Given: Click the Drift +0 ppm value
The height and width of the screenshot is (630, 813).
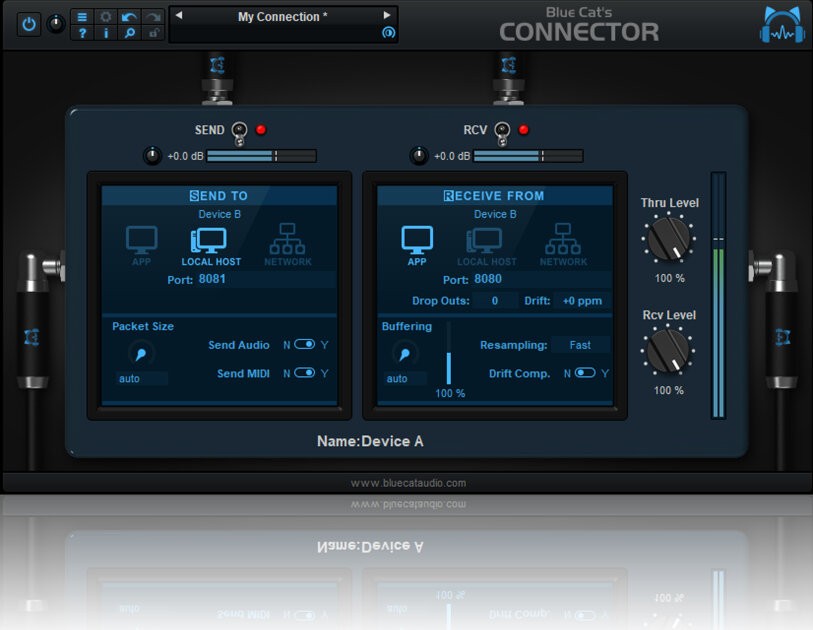Looking at the screenshot, I should (x=582, y=301).
